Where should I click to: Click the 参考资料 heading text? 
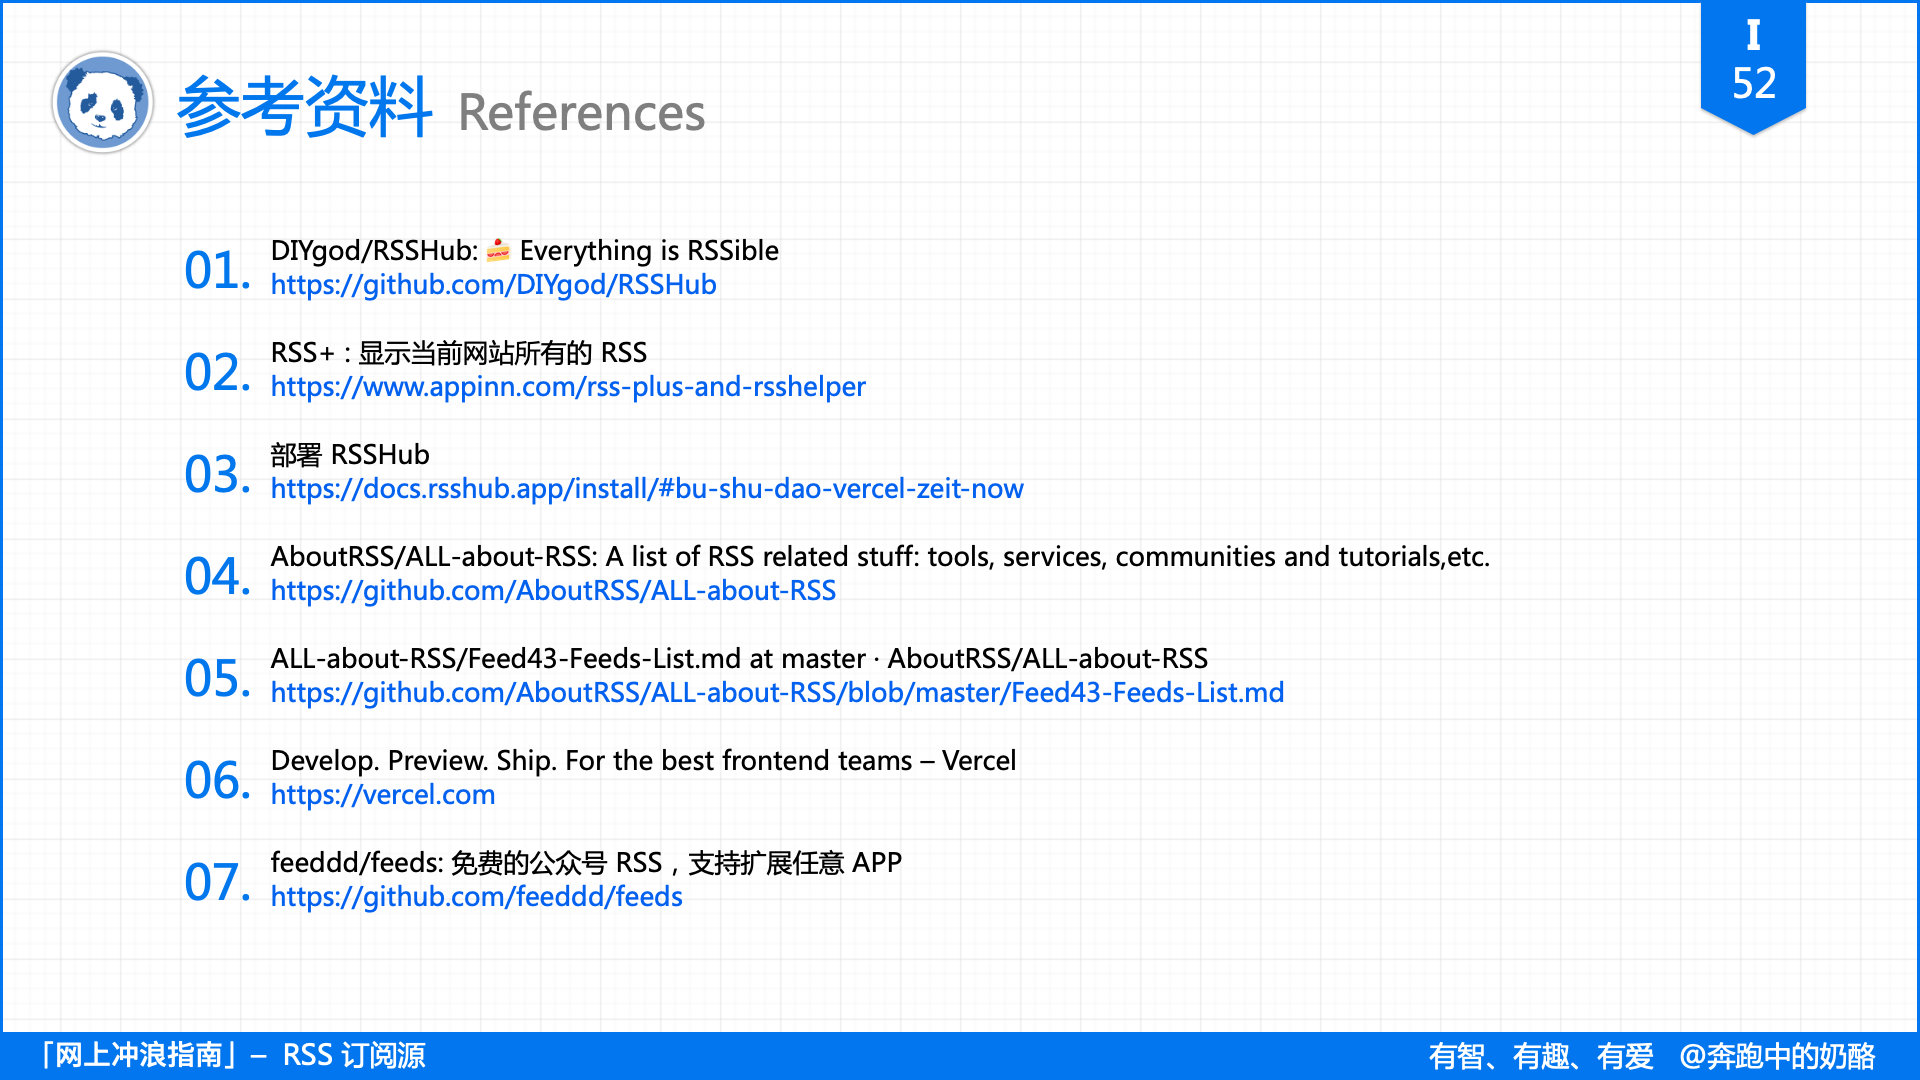point(304,106)
